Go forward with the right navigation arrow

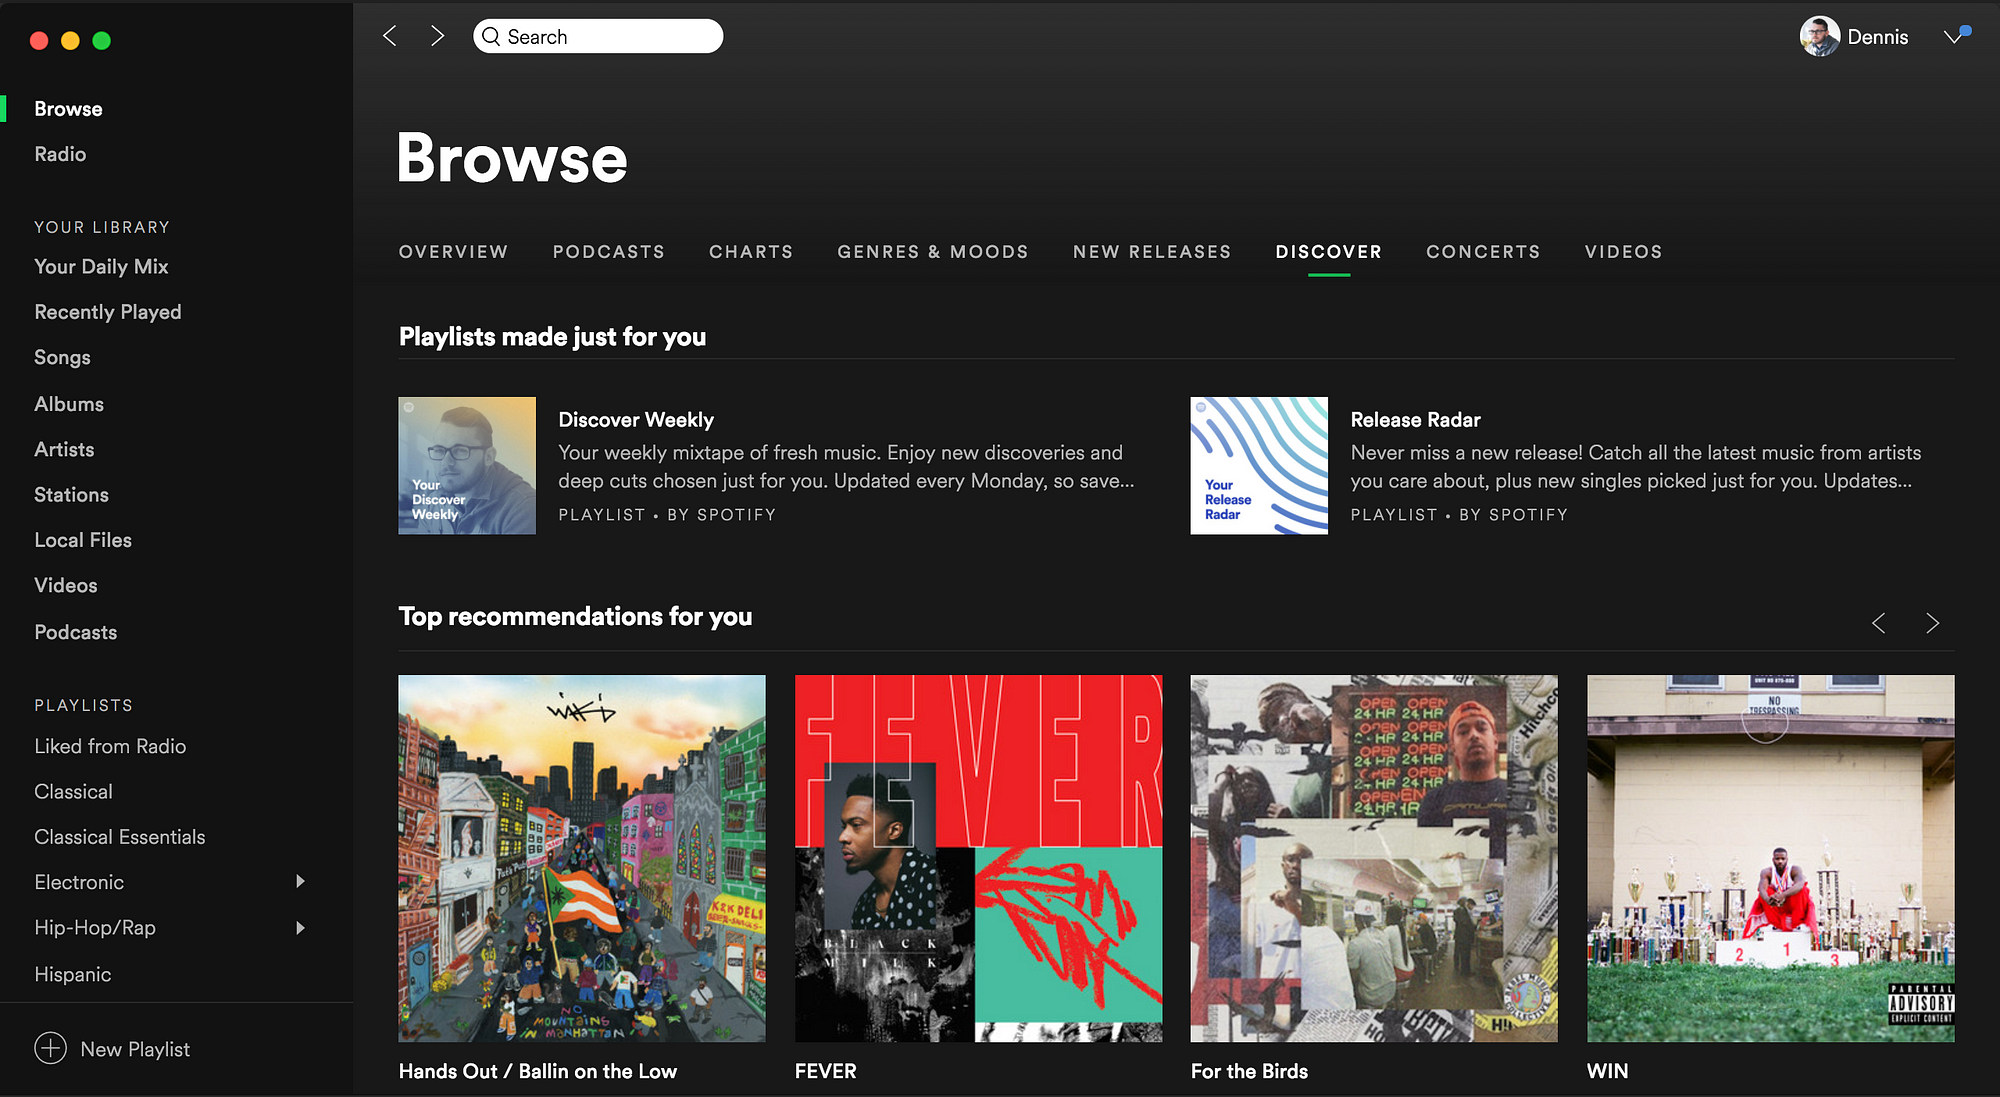coord(437,36)
